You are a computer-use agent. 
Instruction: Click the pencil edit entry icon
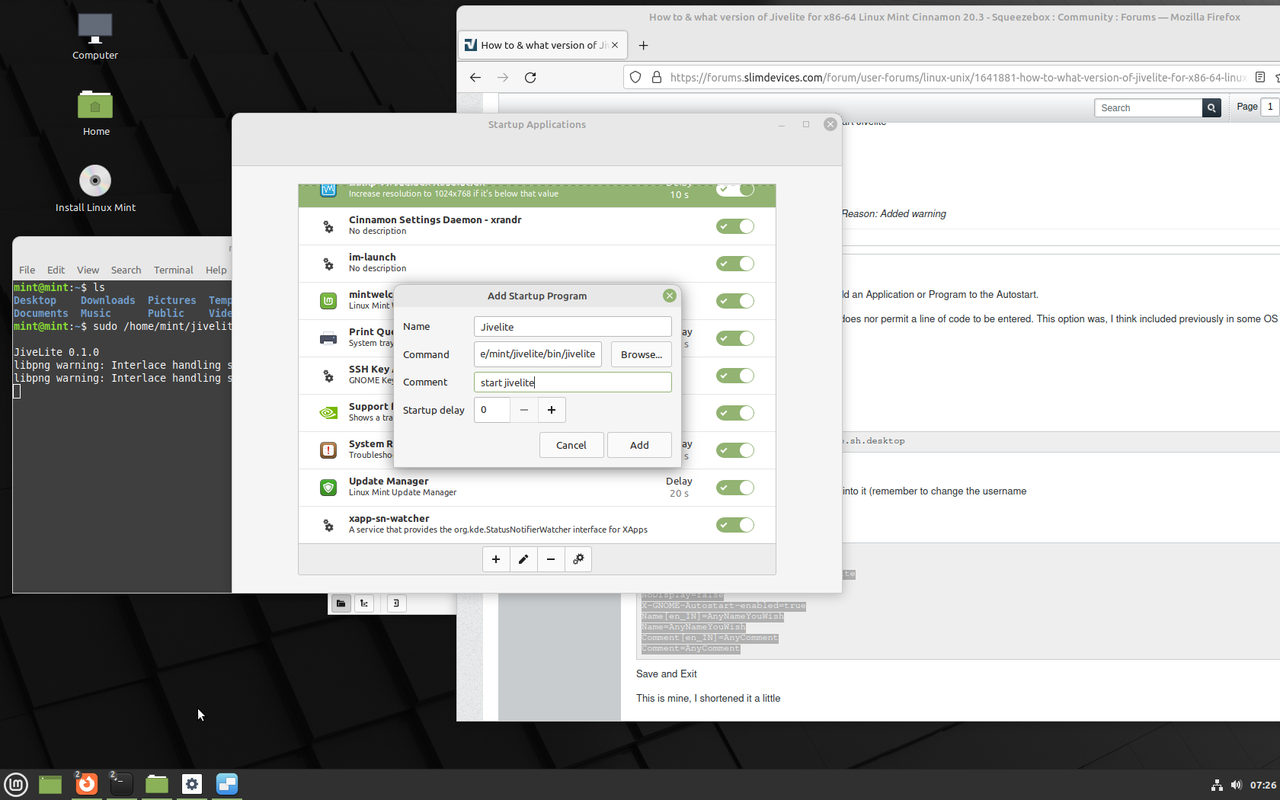(x=523, y=560)
